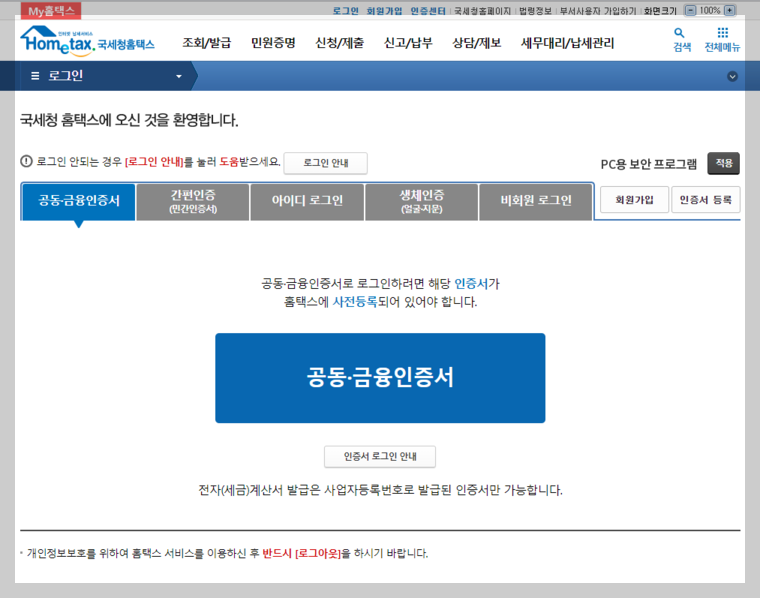Click the large blue 공동·금융인증서 button

pyautogui.click(x=380, y=378)
